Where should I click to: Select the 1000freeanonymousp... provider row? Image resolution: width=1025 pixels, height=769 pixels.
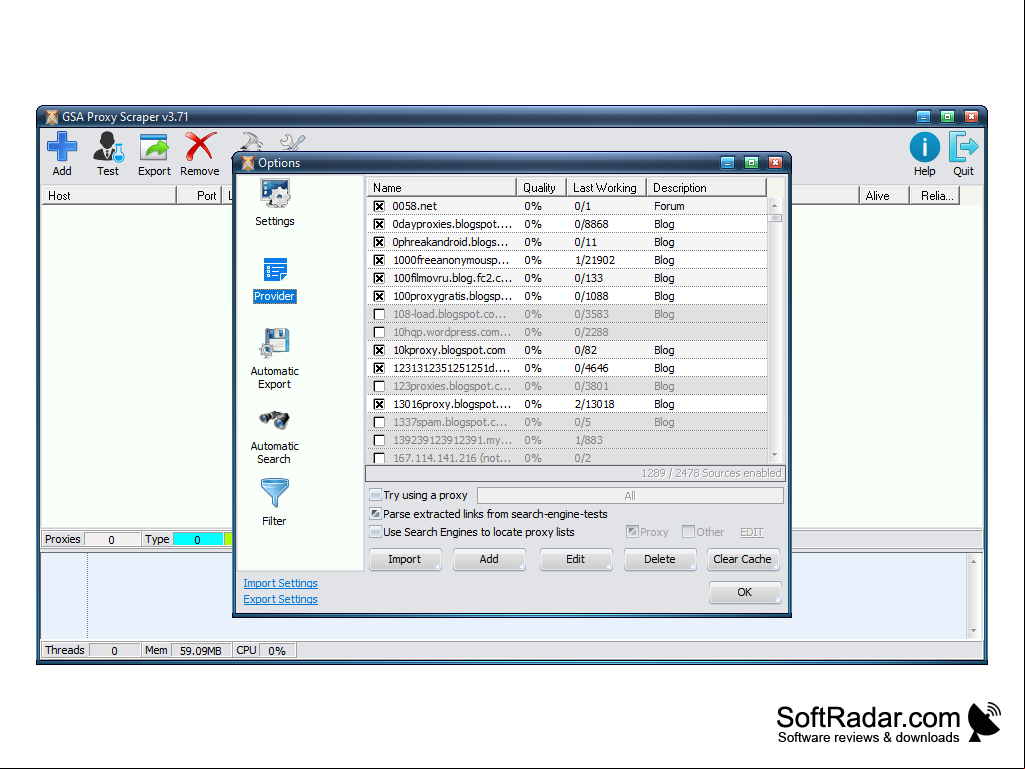click(567, 260)
